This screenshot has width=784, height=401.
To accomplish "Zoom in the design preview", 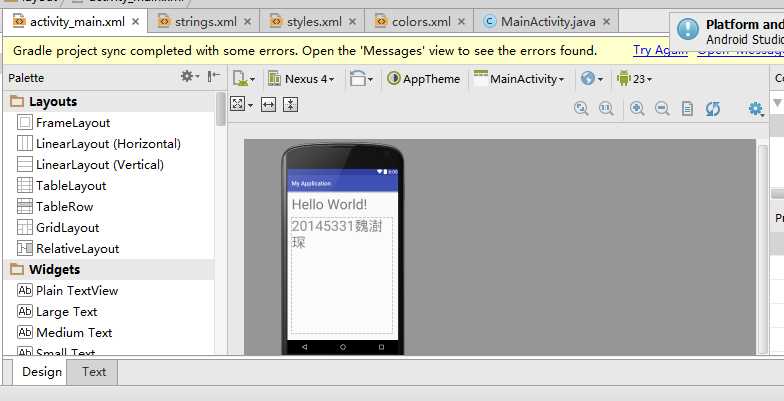I will 637,108.
